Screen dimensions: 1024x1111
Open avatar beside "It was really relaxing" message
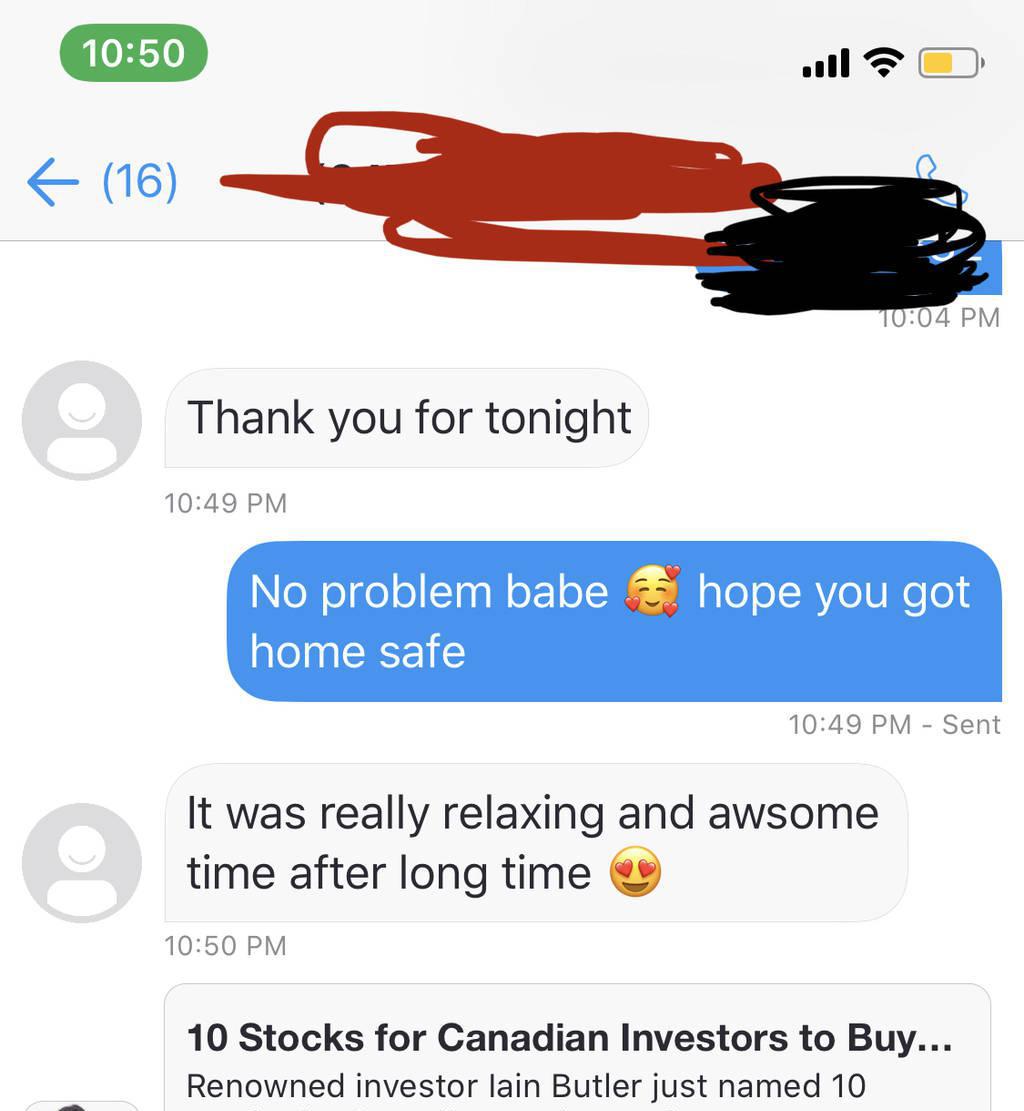tap(82, 863)
